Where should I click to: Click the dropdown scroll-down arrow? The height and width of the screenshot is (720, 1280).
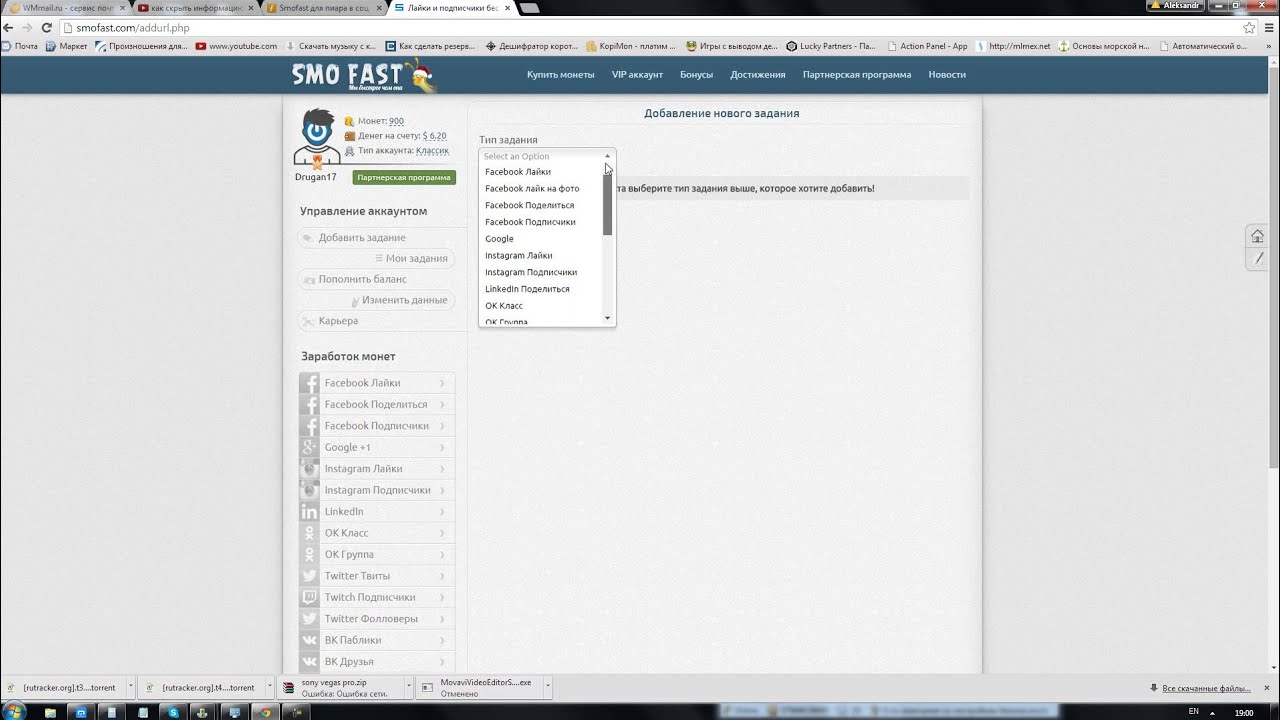[x=607, y=318]
